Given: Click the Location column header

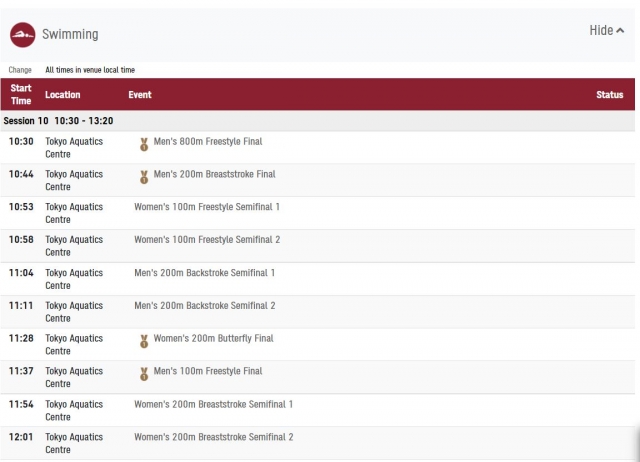Looking at the screenshot, I should [x=62, y=95].
